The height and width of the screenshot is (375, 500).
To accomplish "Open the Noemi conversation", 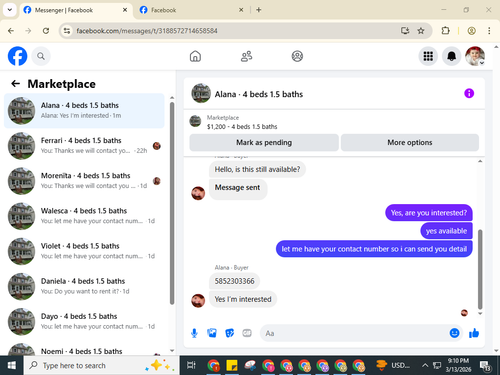I will [84, 349].
